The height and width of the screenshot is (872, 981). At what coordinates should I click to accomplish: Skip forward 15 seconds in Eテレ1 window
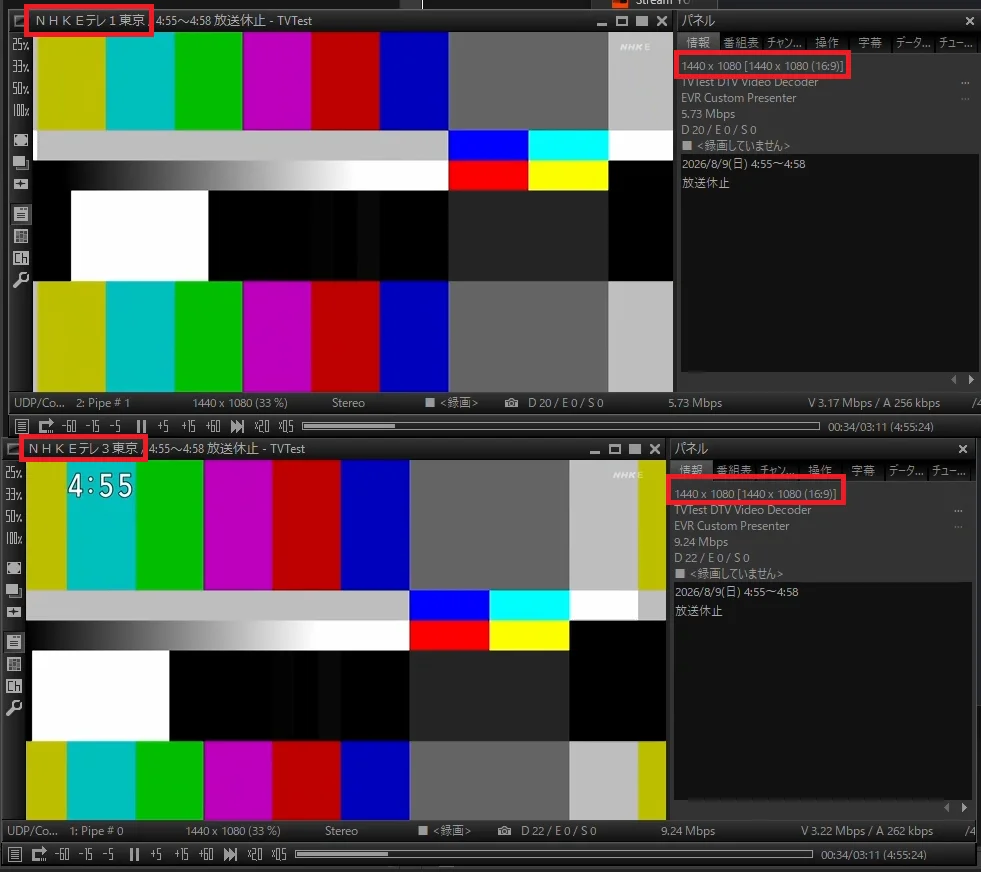click(x=188, y=427)
